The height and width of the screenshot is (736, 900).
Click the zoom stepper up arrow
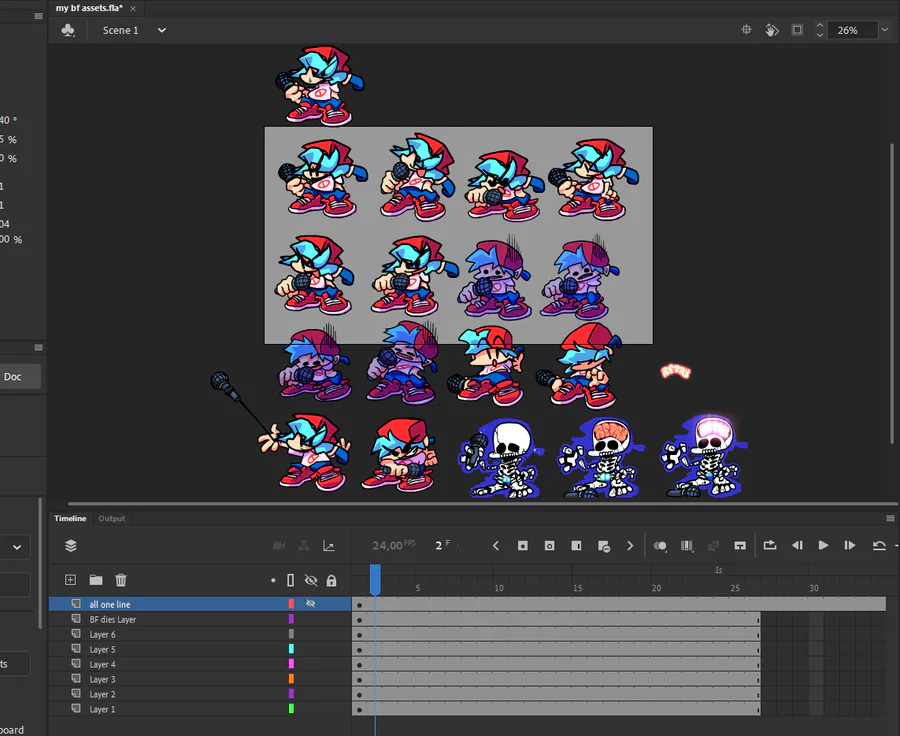[x=820, y=26]
